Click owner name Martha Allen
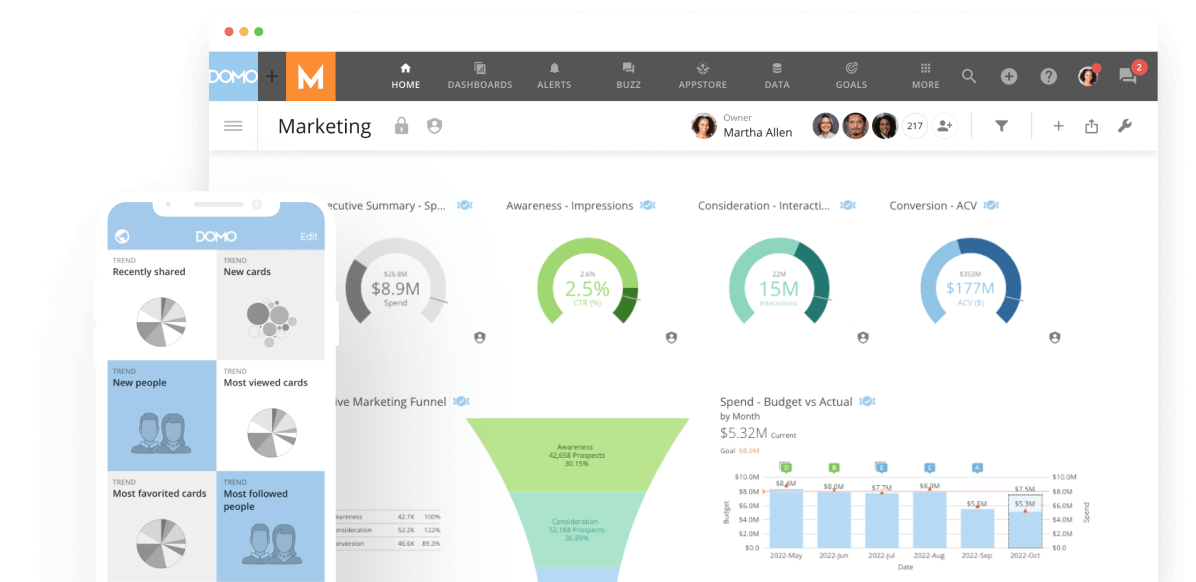This screenshot has width=1196, height=582. click(x=757, y=132)
